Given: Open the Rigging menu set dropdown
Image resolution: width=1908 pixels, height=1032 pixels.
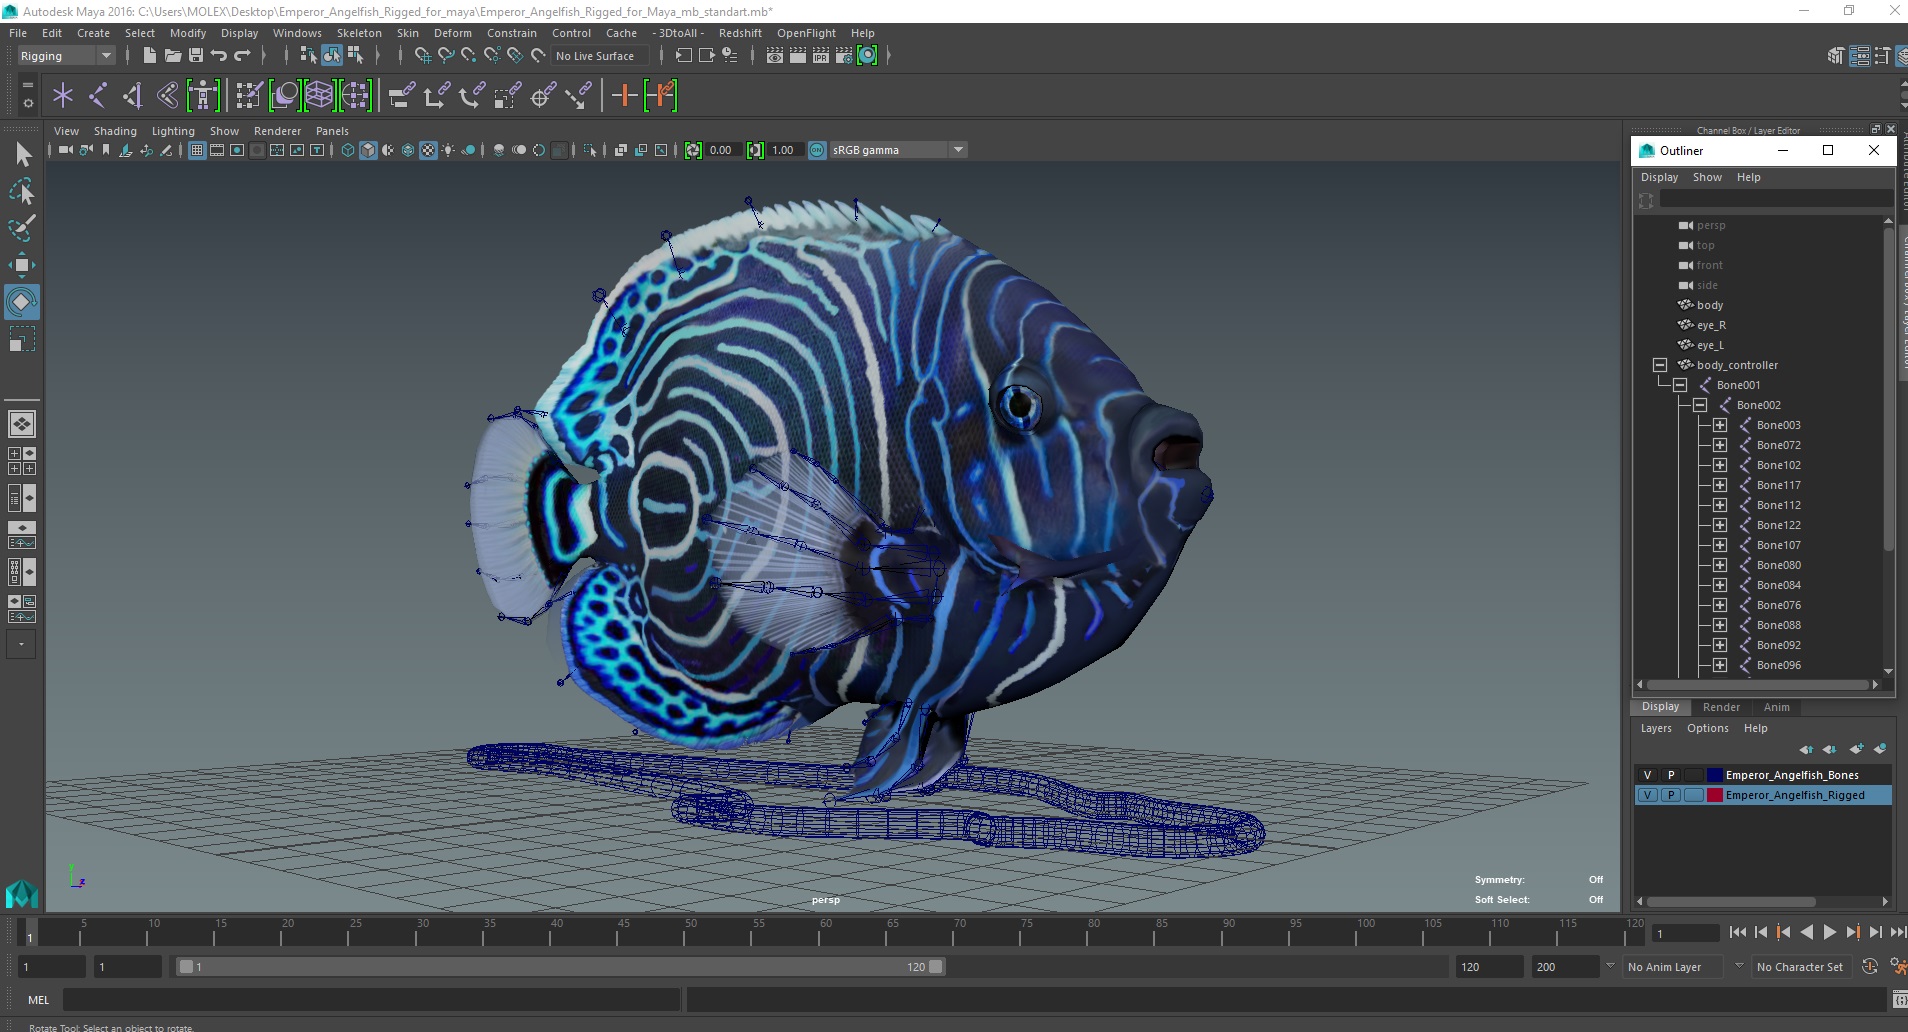Looking at the screenshot, I should point(66,56).
